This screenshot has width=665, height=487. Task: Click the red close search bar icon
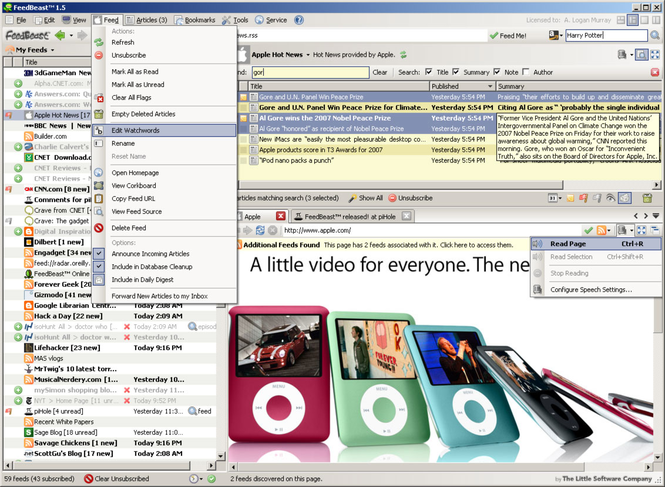[x=655, y=72]
